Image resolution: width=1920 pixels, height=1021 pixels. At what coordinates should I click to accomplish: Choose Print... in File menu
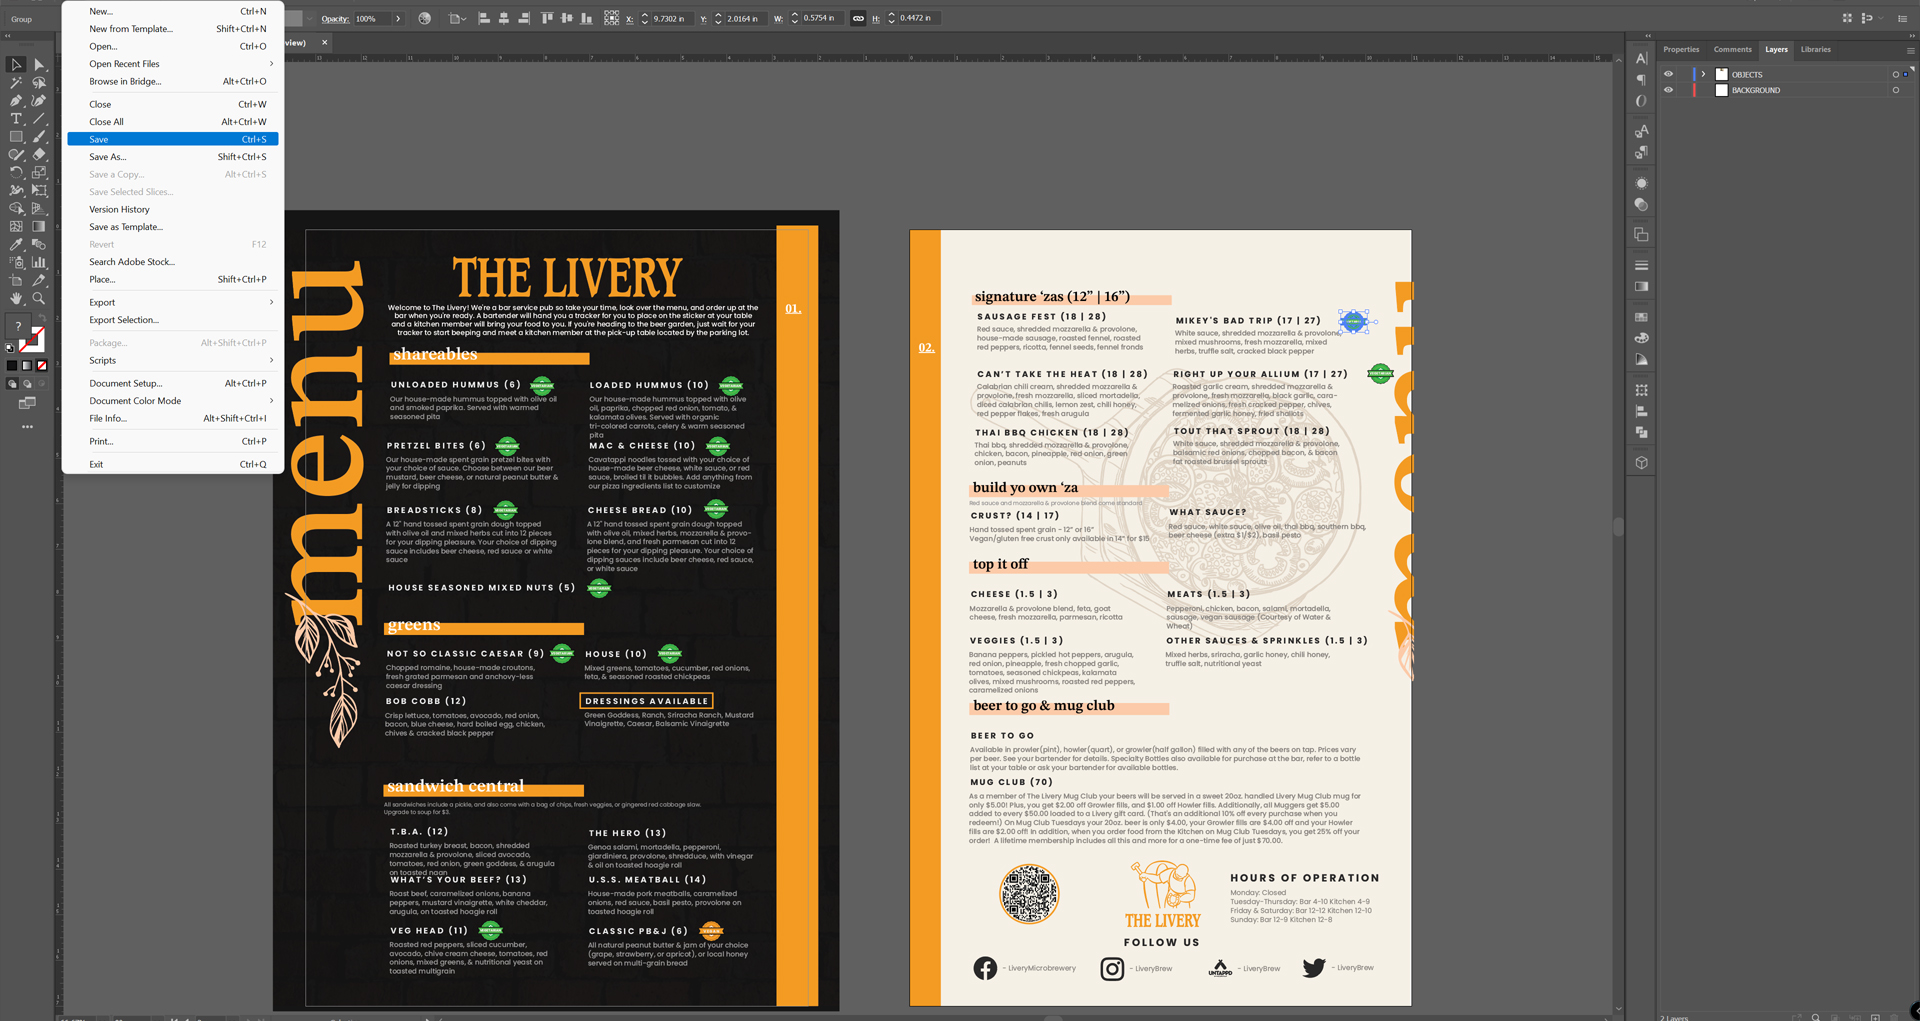click(173, 442)
